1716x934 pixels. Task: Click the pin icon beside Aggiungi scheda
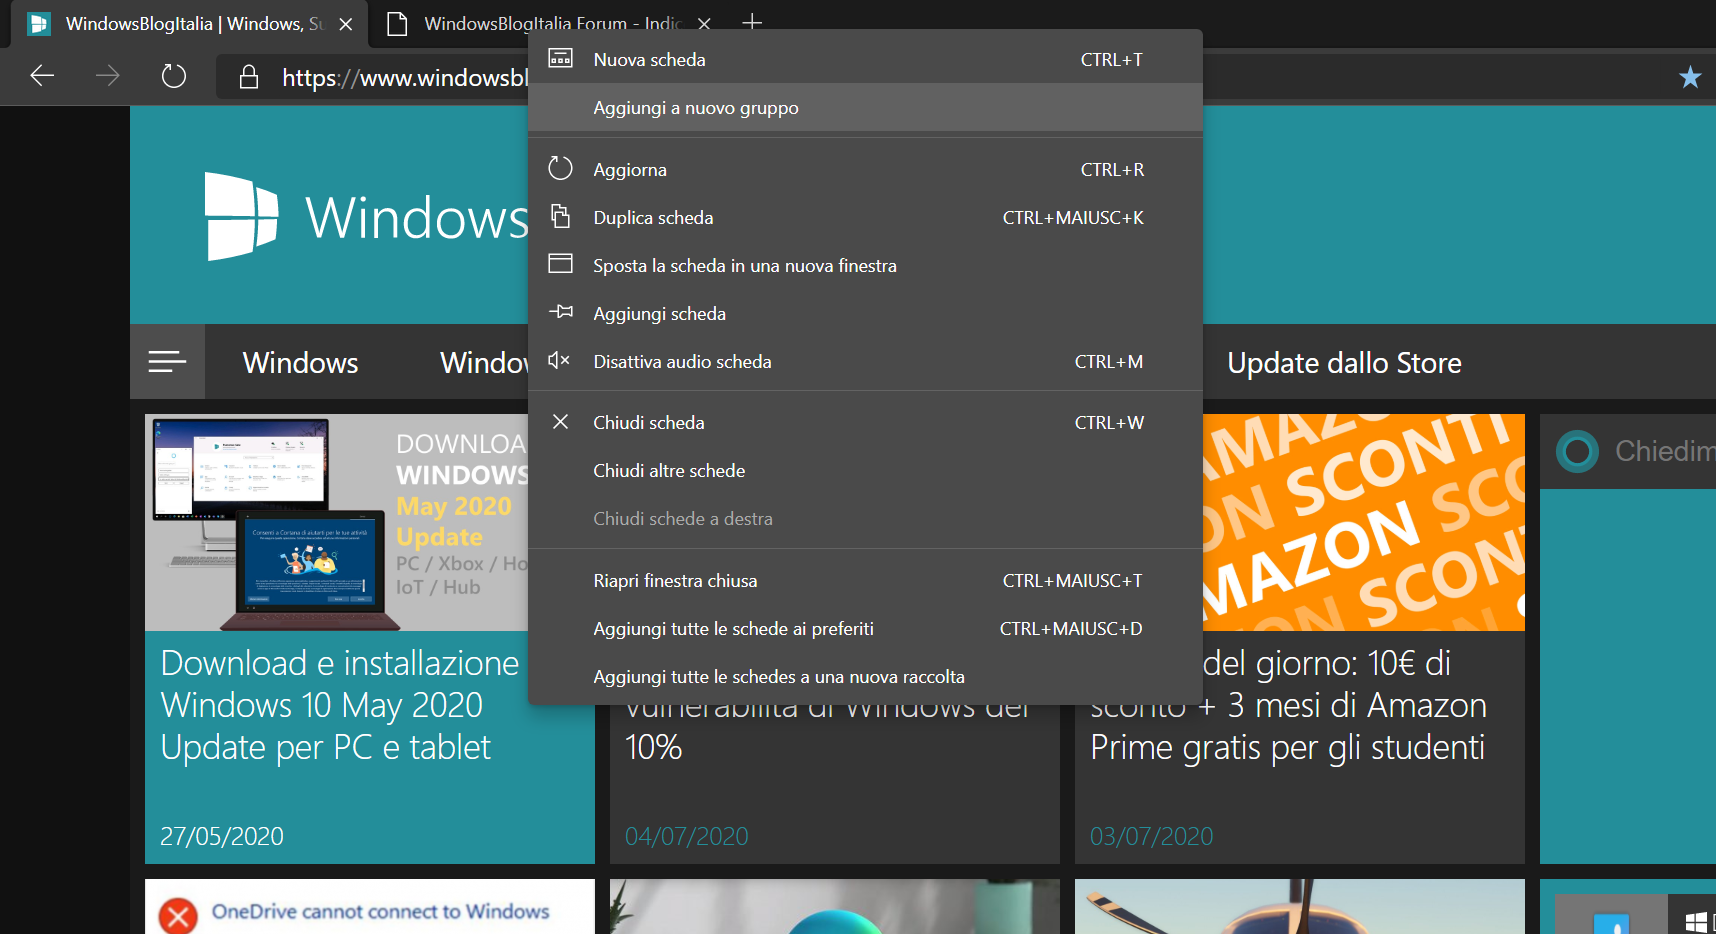[x=561, y=312]
